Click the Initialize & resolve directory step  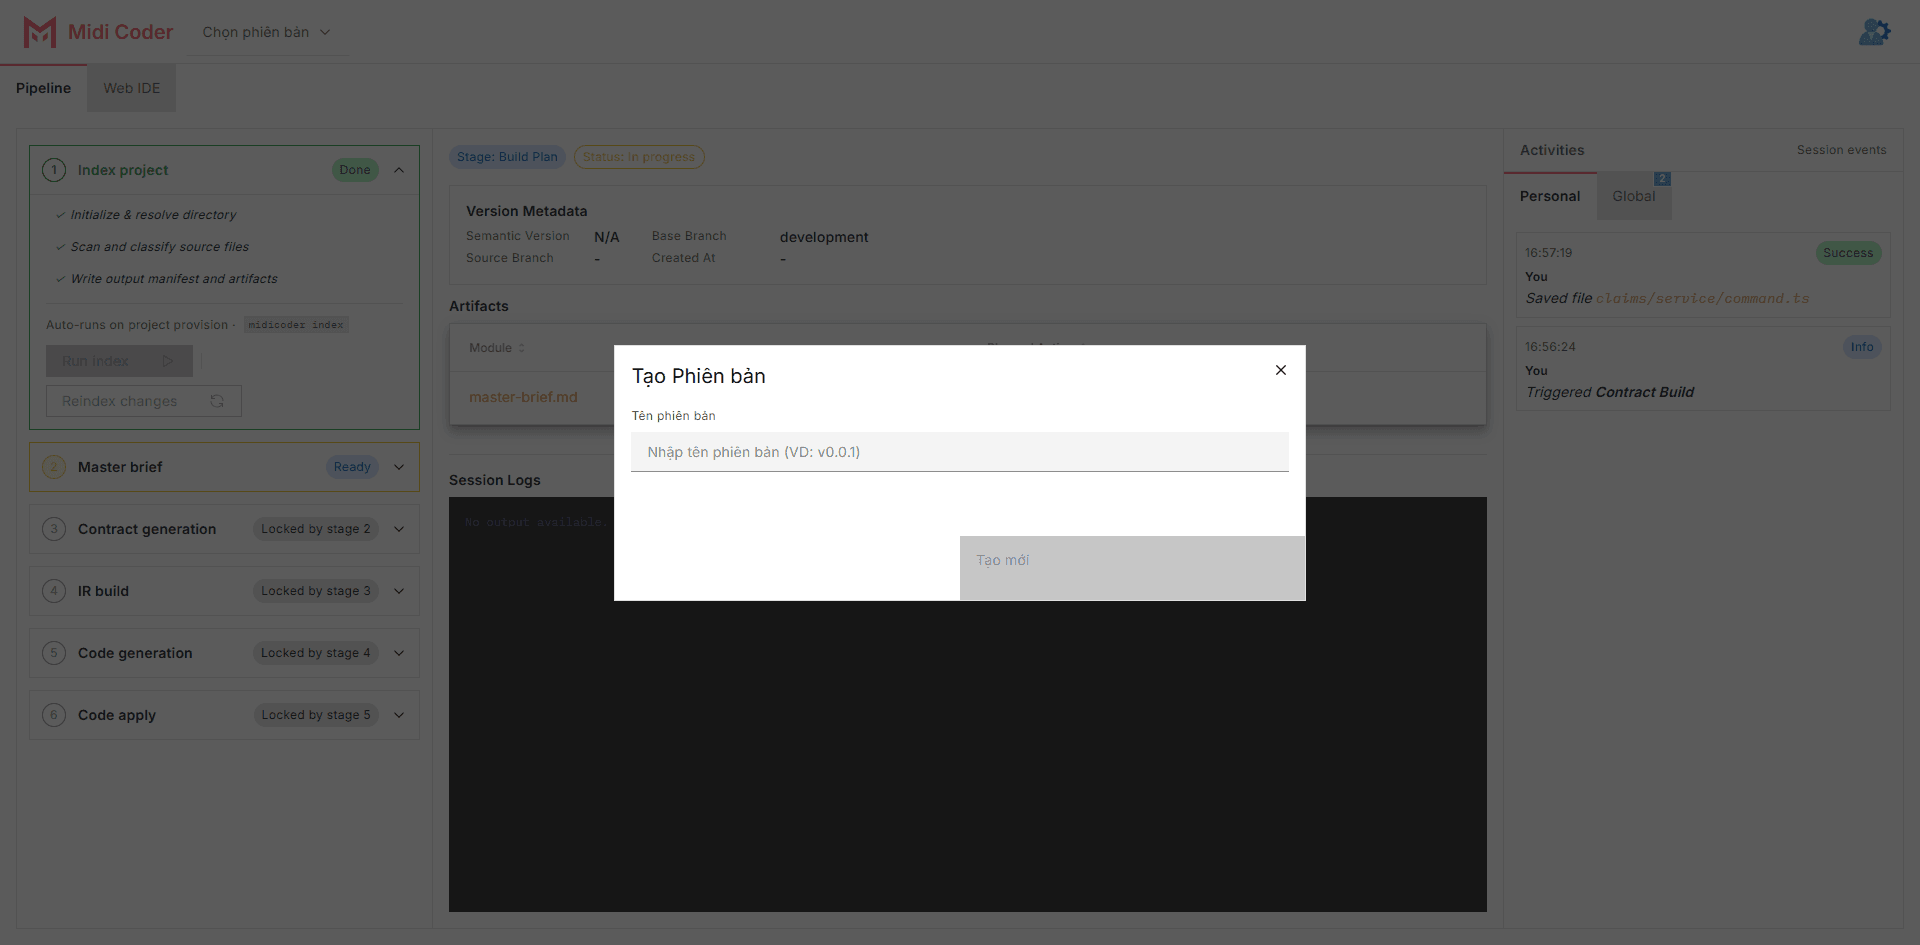[x=147, y=215]
